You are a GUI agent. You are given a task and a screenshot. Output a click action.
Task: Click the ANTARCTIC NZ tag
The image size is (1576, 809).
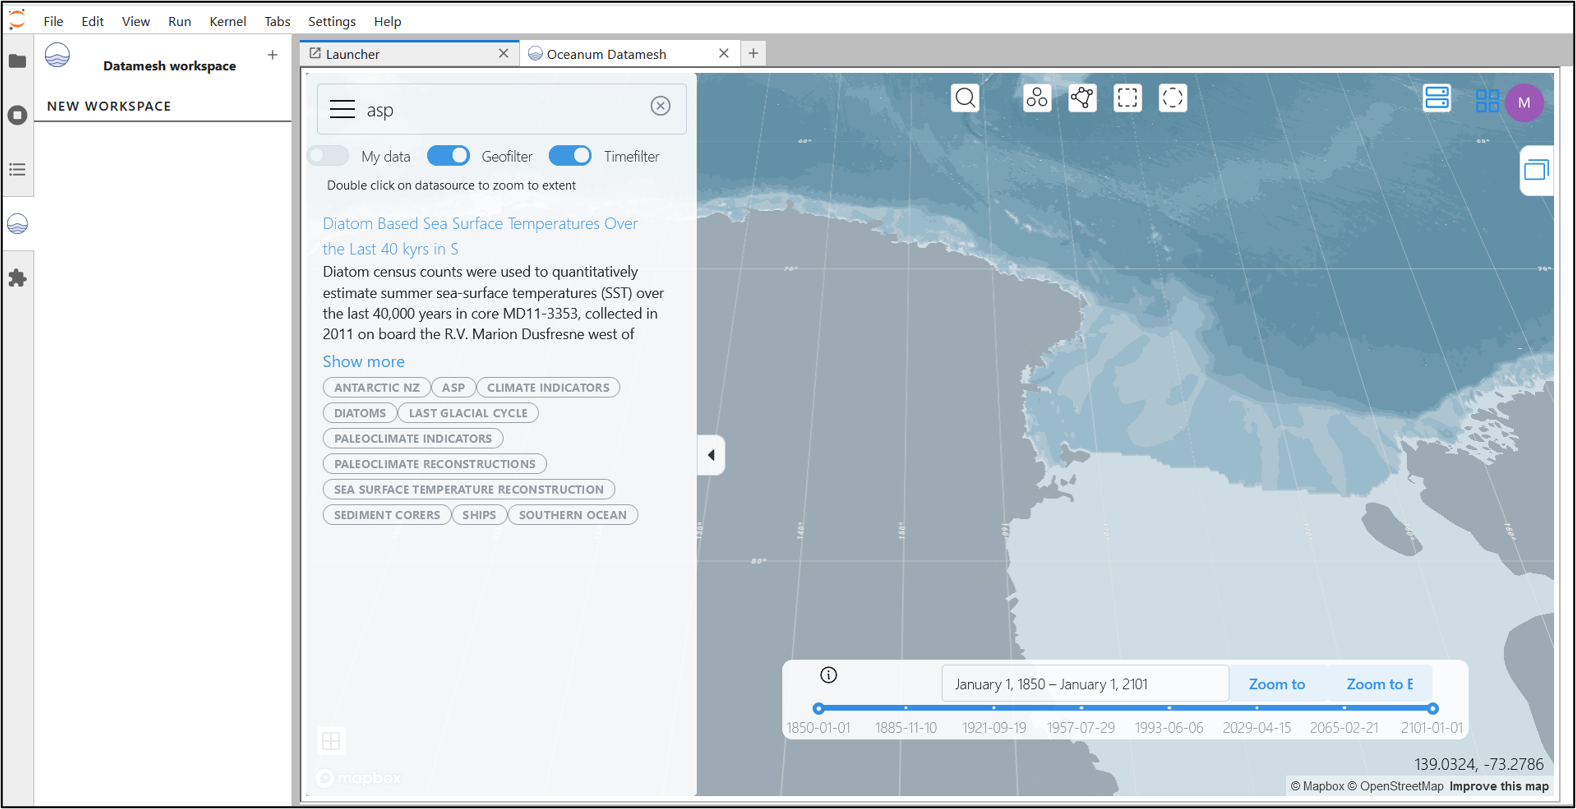[x=377, y=387]
